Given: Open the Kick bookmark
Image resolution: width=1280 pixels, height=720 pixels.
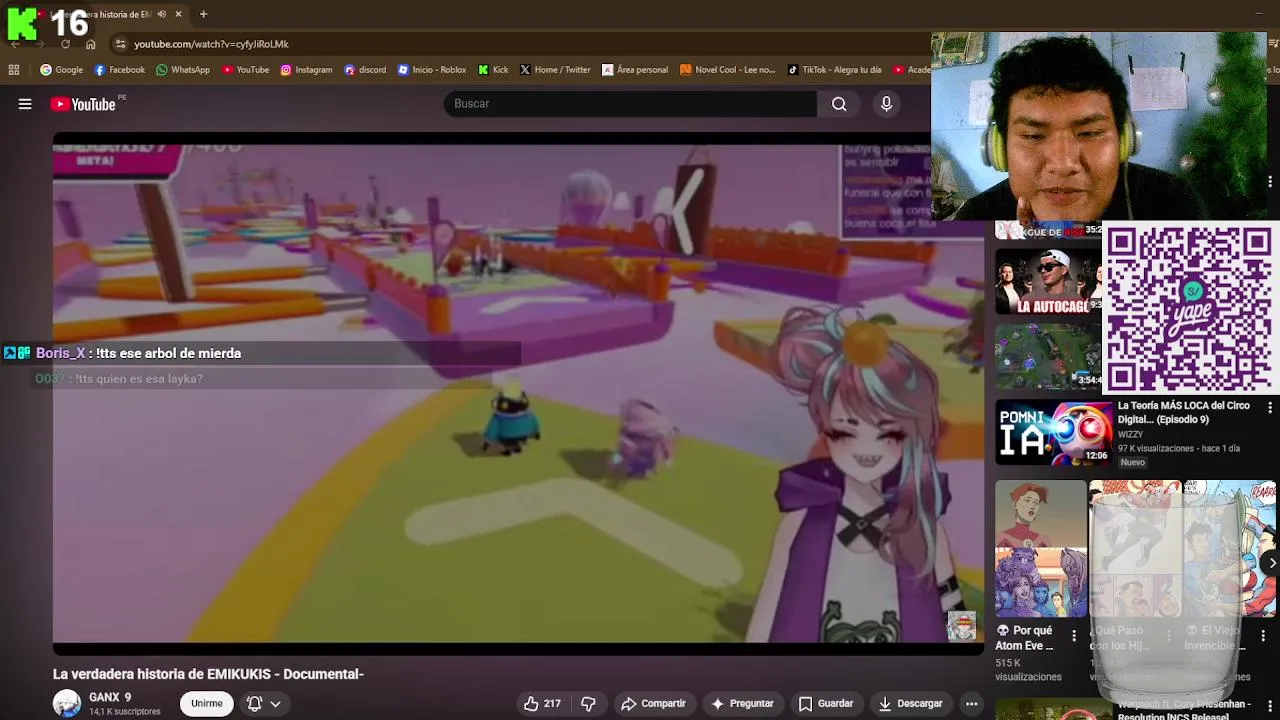Looking at the screenshot, I should pos(493,70).
